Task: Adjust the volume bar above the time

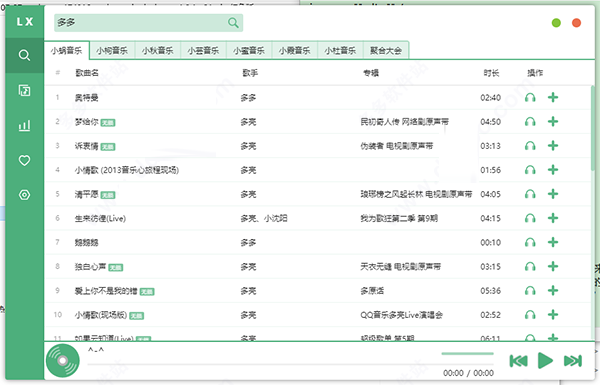Action: pyautogui.click(x=467, y=353)
